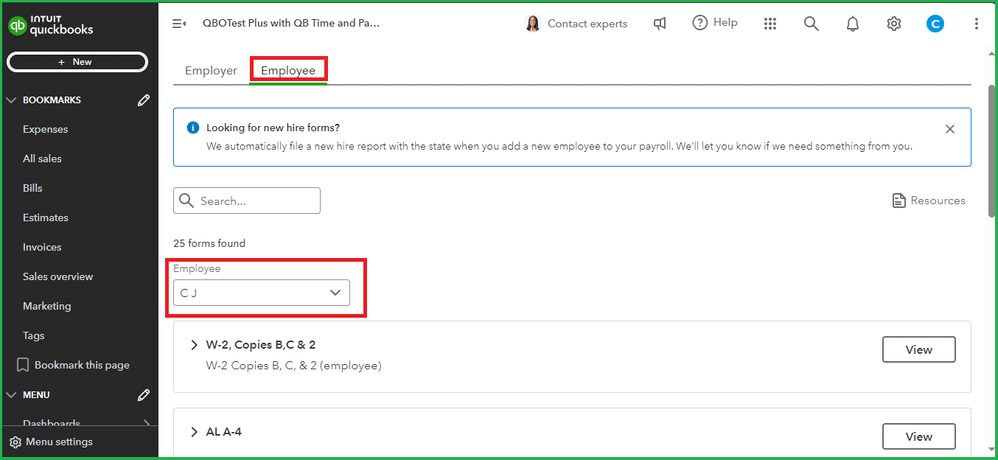
Task: Open the Resources link
Action: point(928,201)
